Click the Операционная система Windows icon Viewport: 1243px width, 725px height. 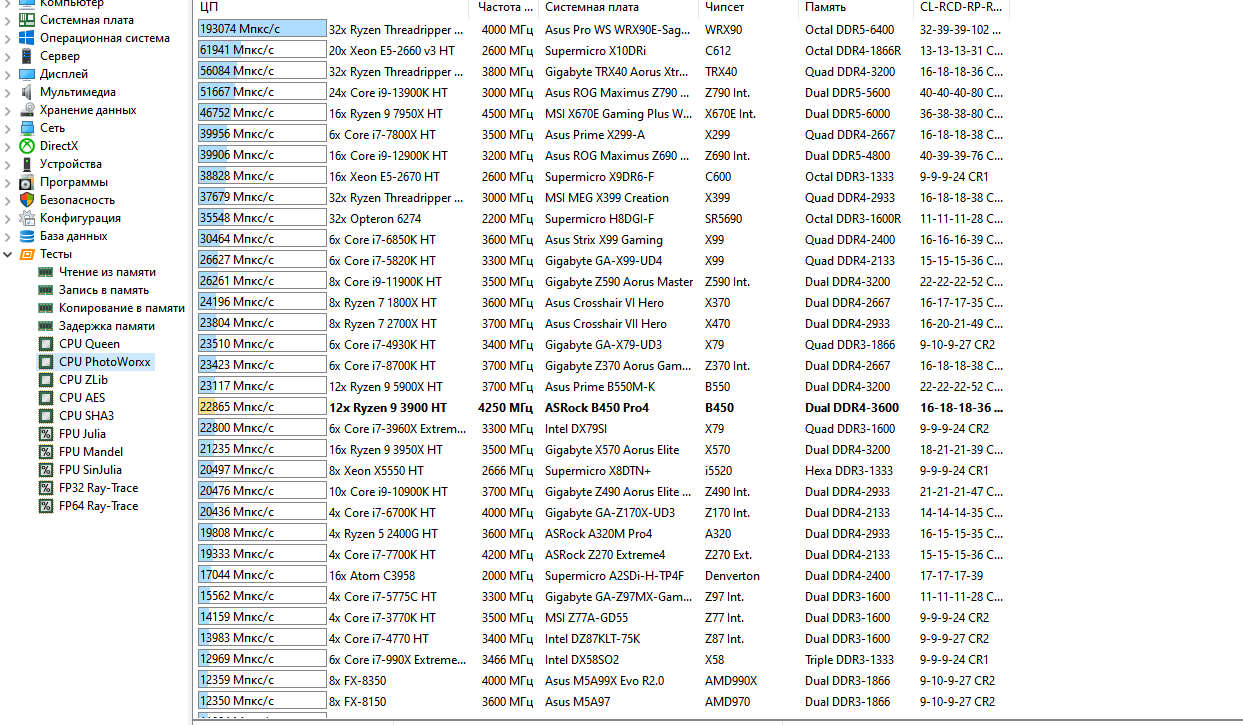coord(27,38)
